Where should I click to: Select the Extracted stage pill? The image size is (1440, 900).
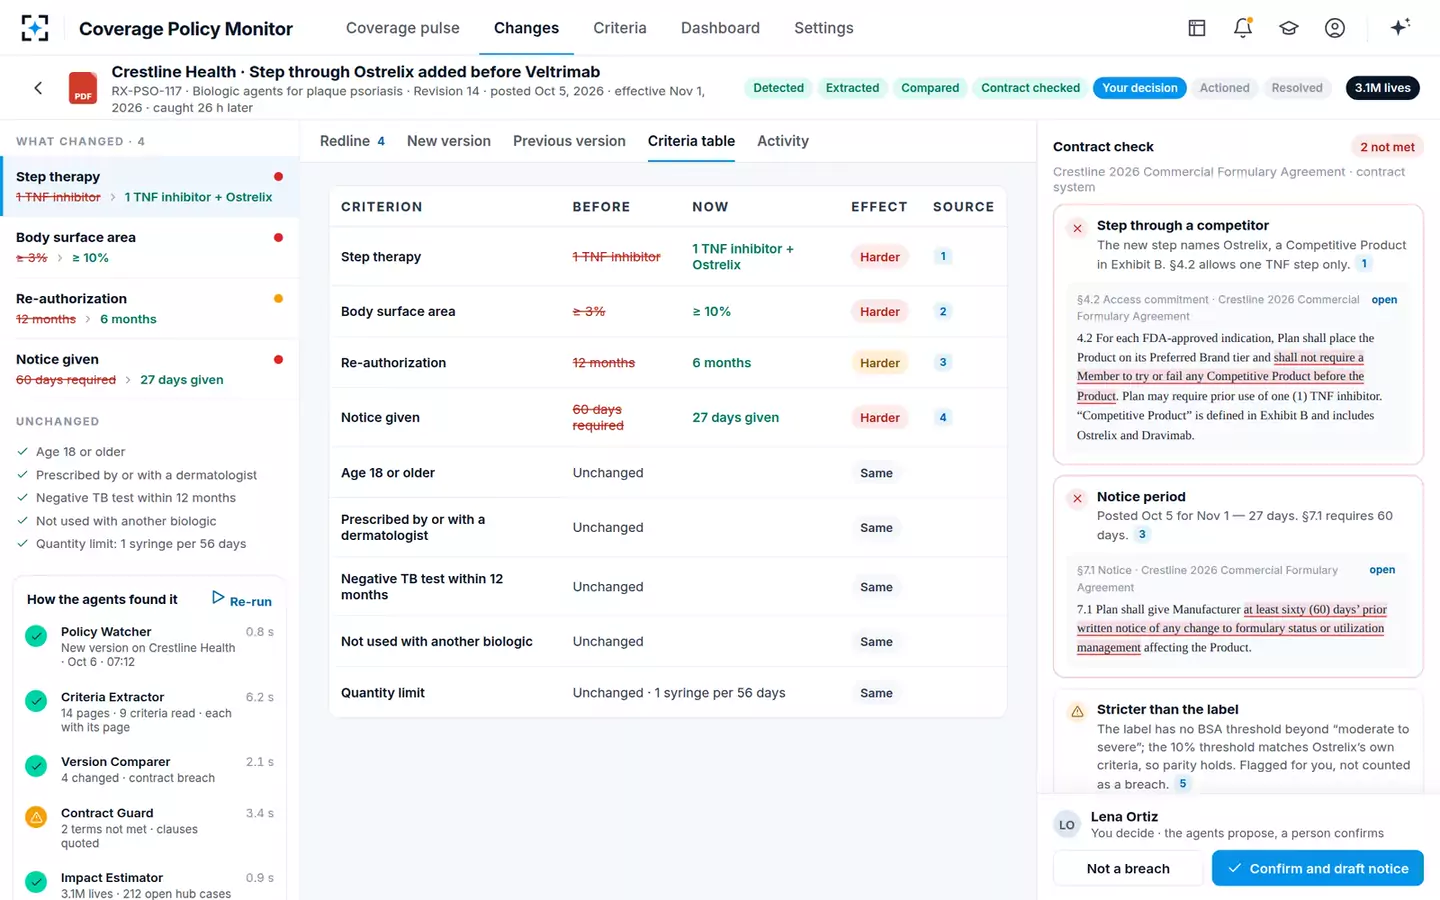(x=852, y=88)
